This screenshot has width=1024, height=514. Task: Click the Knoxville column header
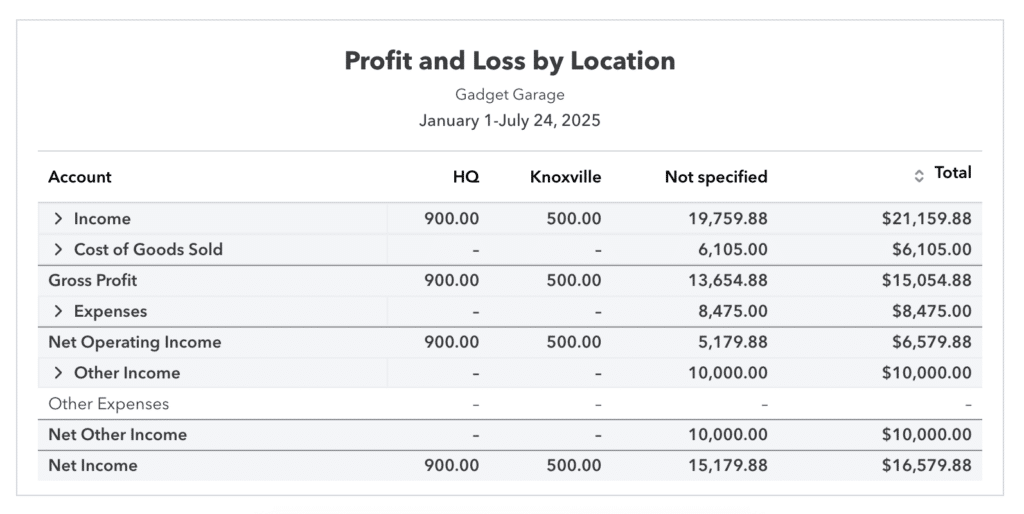pos(566,177)
